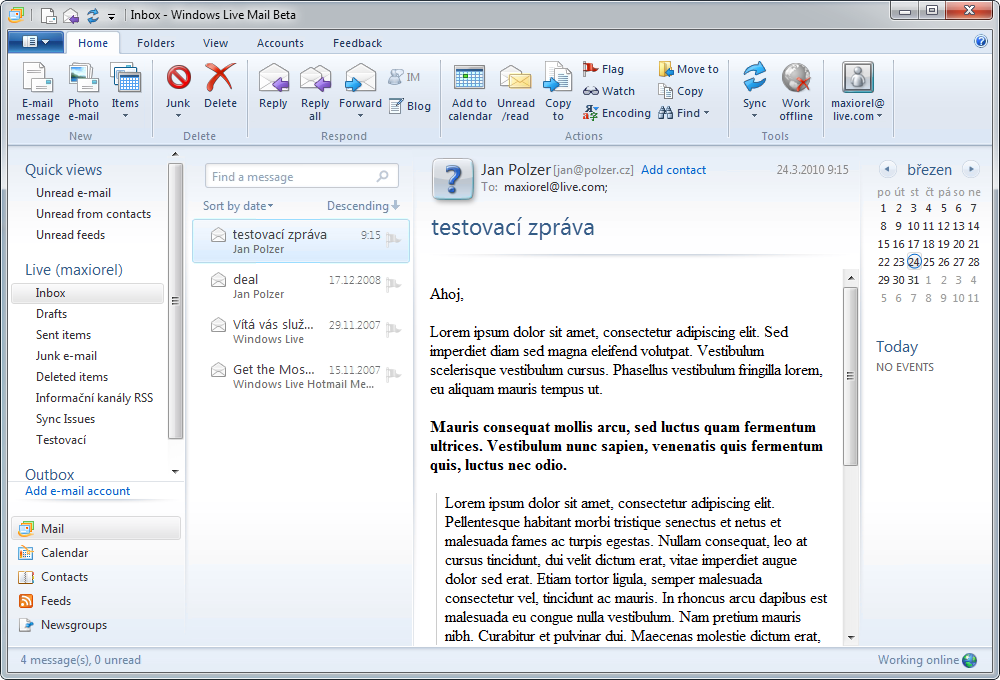Click the folder pane scrollbar thumb
This screenshot has width=1000, height=680.
pyautogui.click(x=175, y=300)
